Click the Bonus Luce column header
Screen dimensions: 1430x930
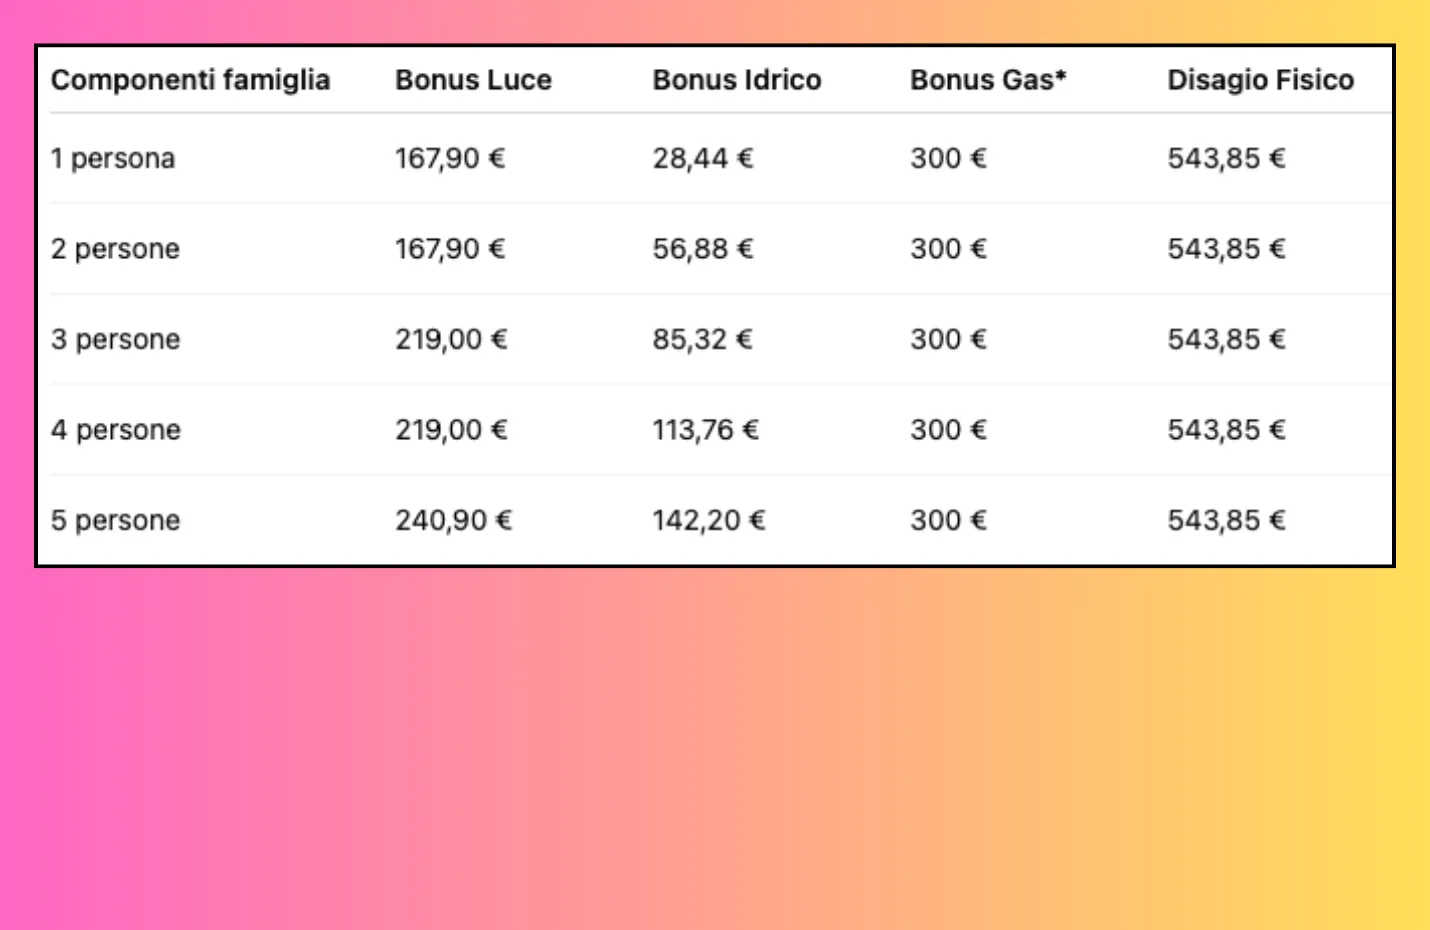click(473, 80)
